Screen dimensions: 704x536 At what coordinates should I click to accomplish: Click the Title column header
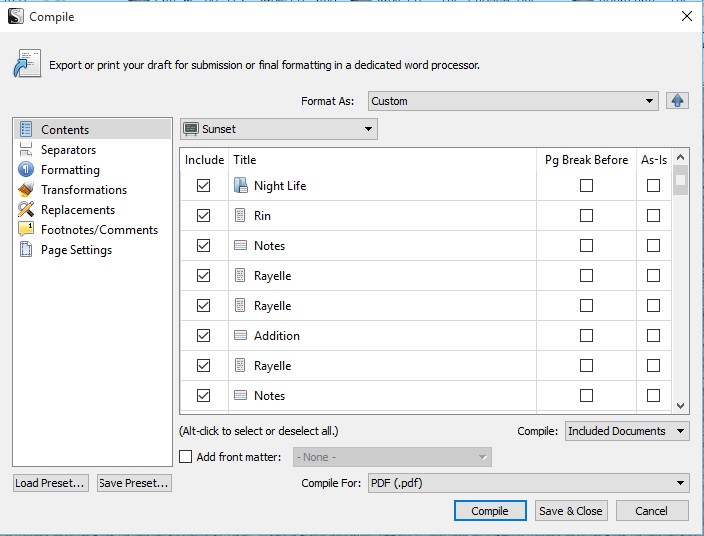point(245,160)
